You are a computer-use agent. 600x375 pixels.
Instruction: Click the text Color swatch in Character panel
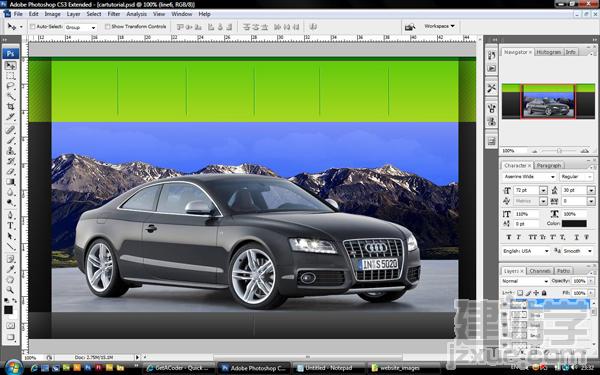tap(574, 223)
